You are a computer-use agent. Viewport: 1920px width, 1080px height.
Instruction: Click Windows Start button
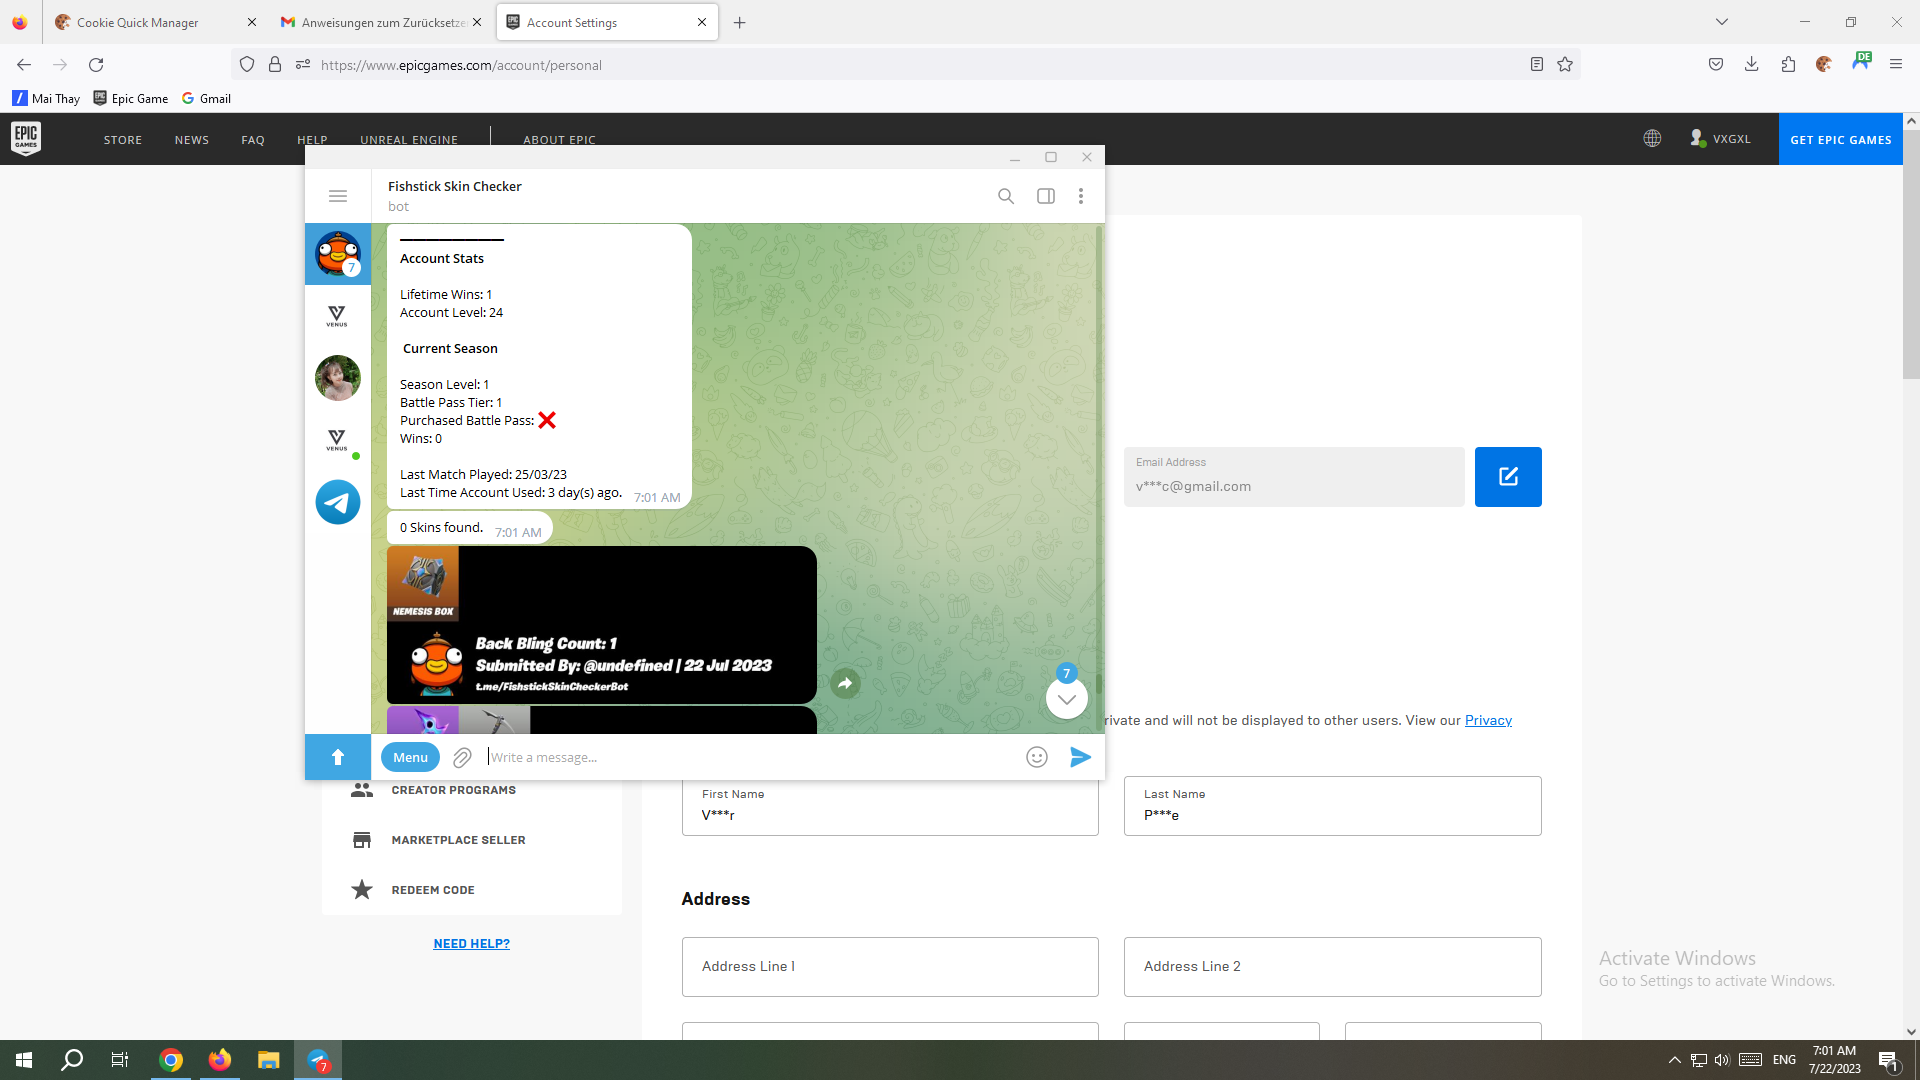[x=24, y=1060]
